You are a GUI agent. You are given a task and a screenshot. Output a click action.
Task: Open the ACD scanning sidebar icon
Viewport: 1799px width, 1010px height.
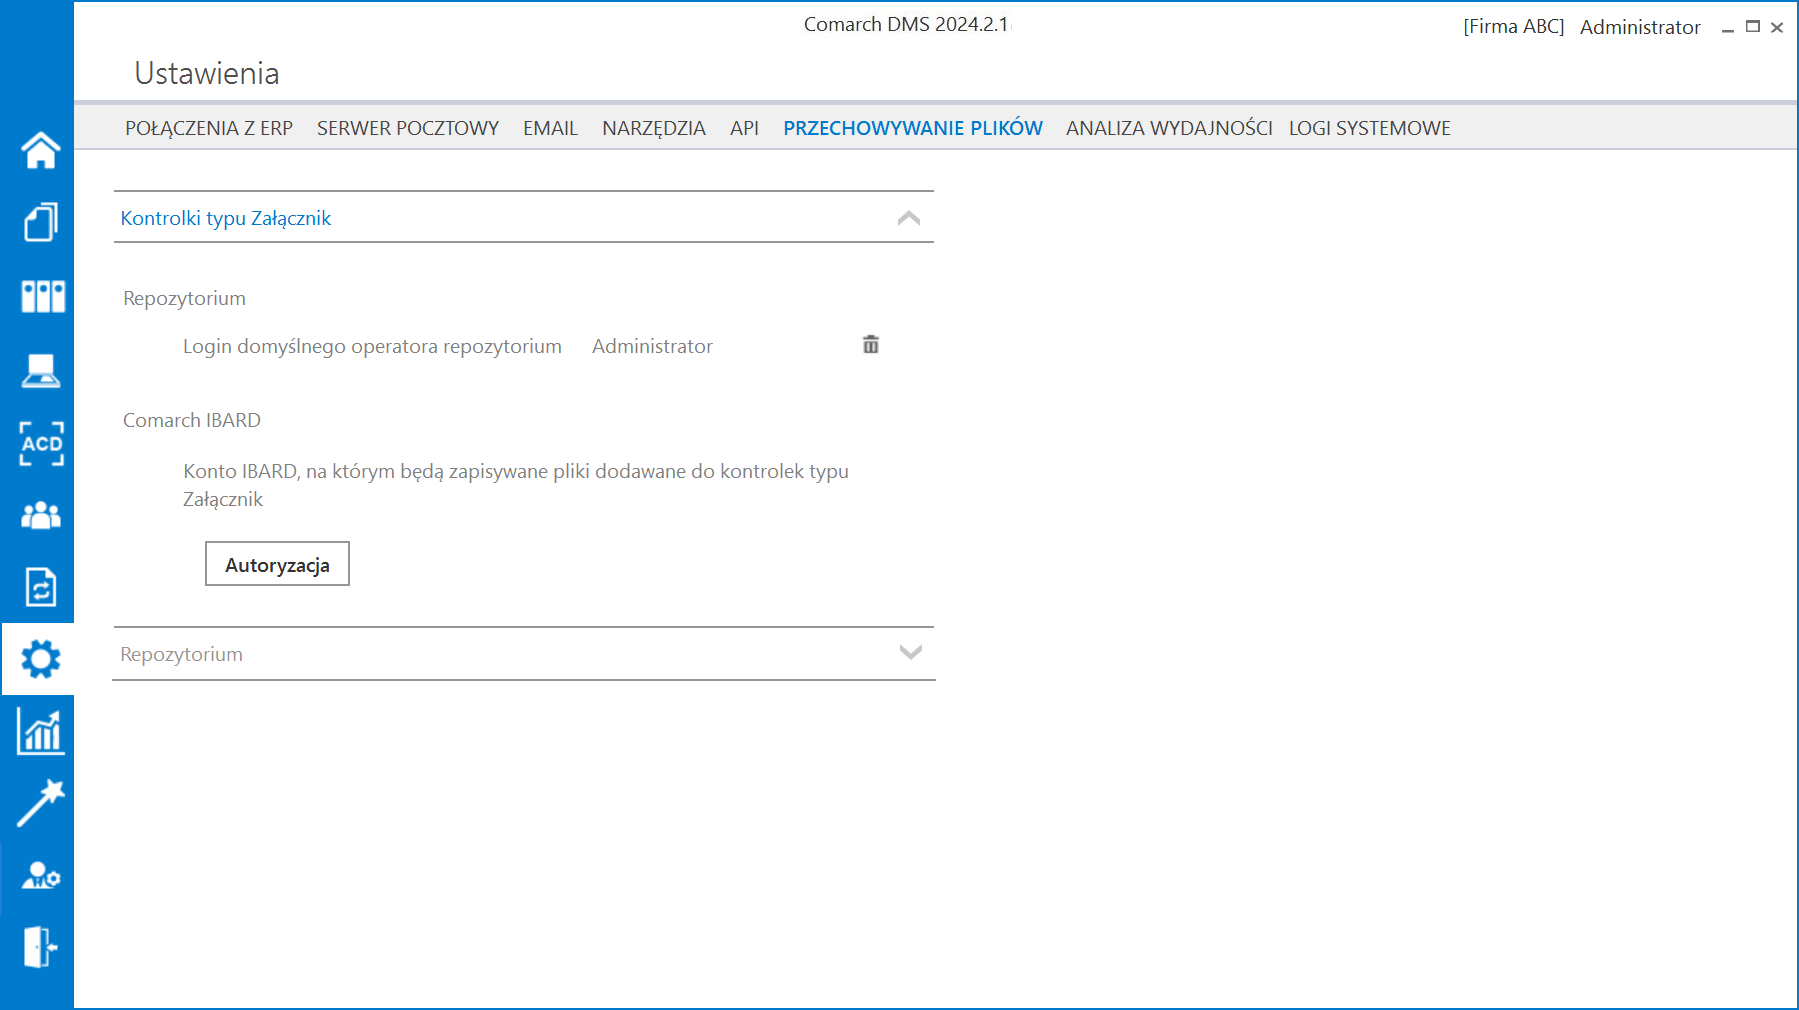pos(41,443)
